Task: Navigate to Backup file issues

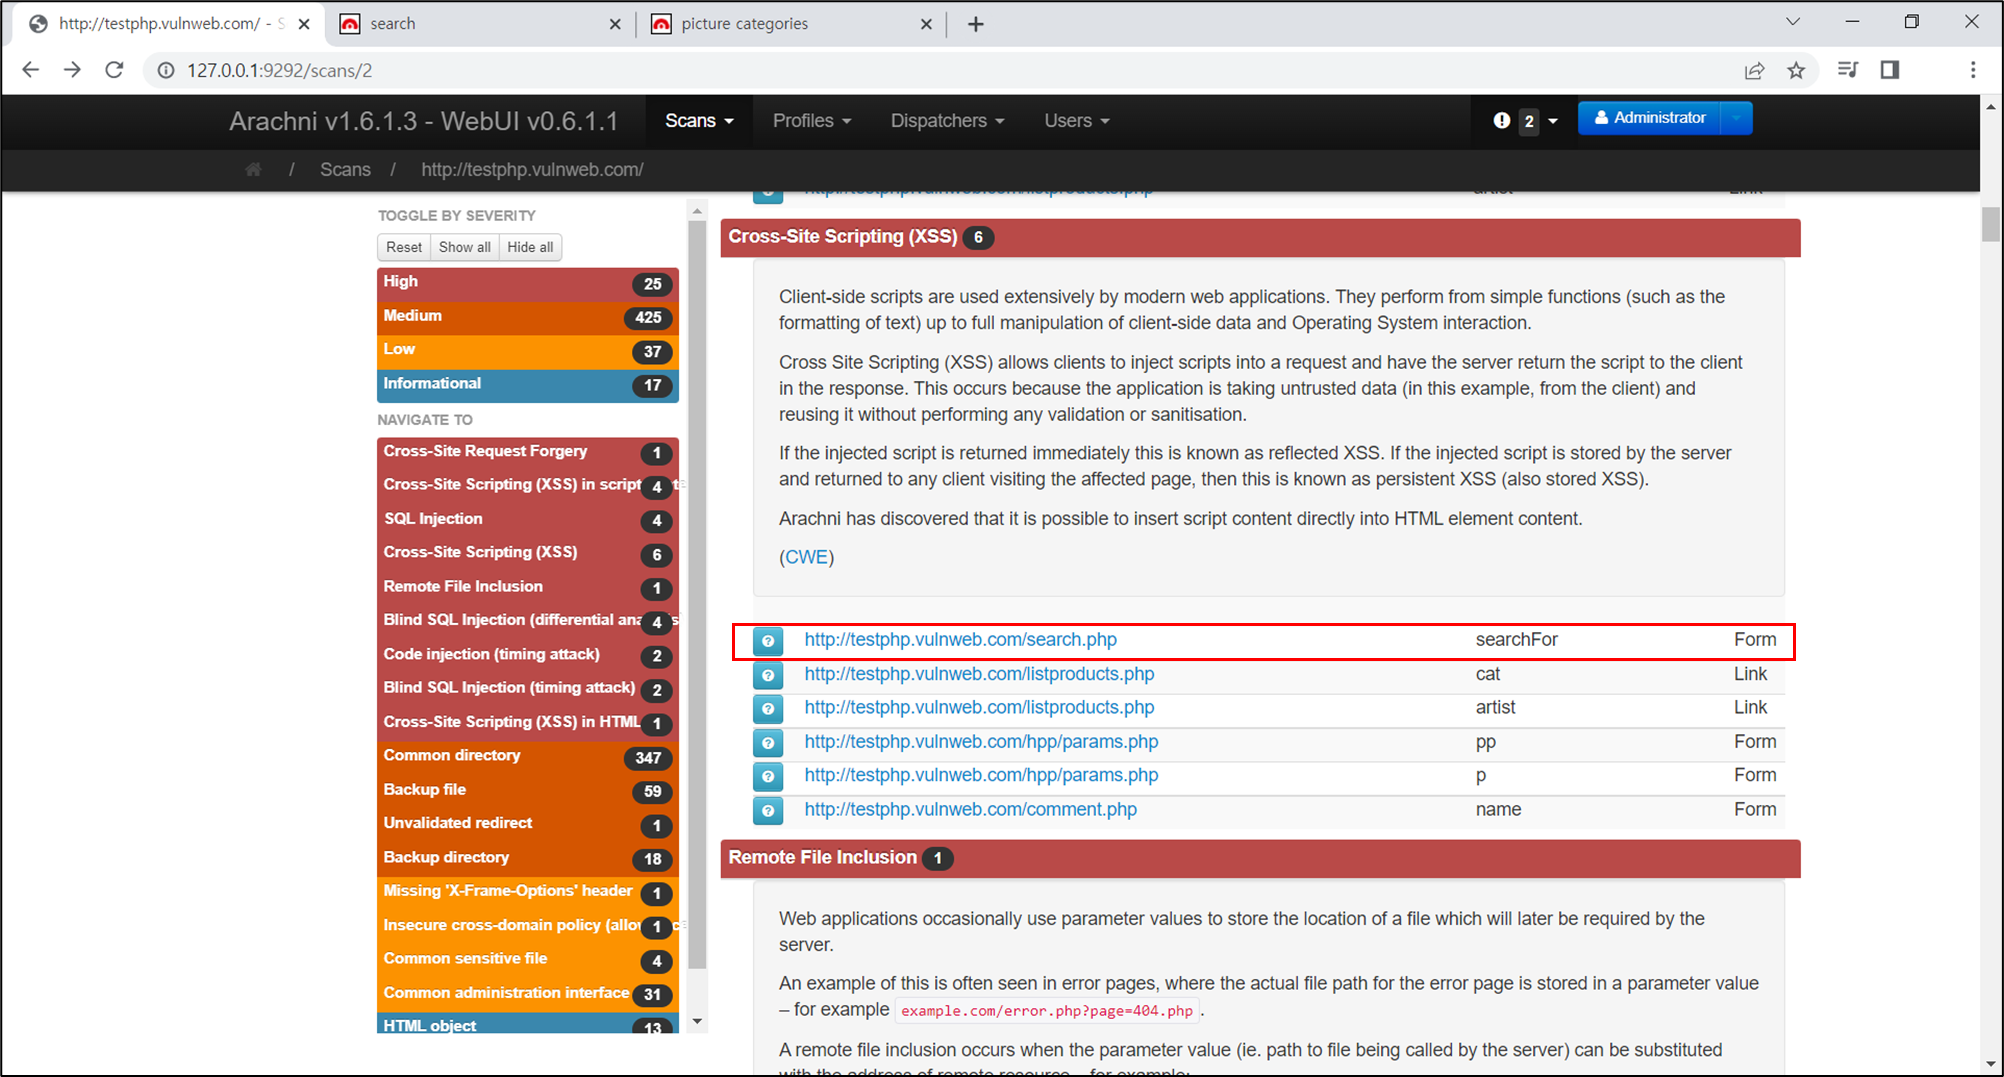Action: coord(528,790)
